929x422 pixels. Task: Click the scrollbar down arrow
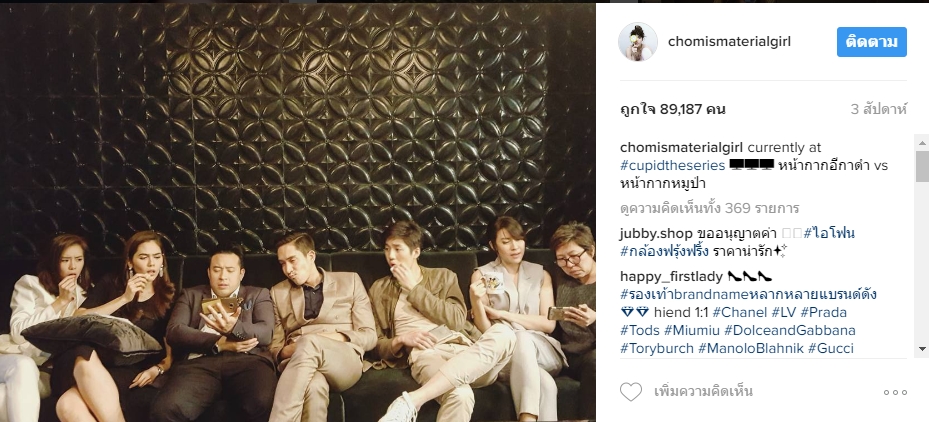pyautogui.click(x=922, y=348)
